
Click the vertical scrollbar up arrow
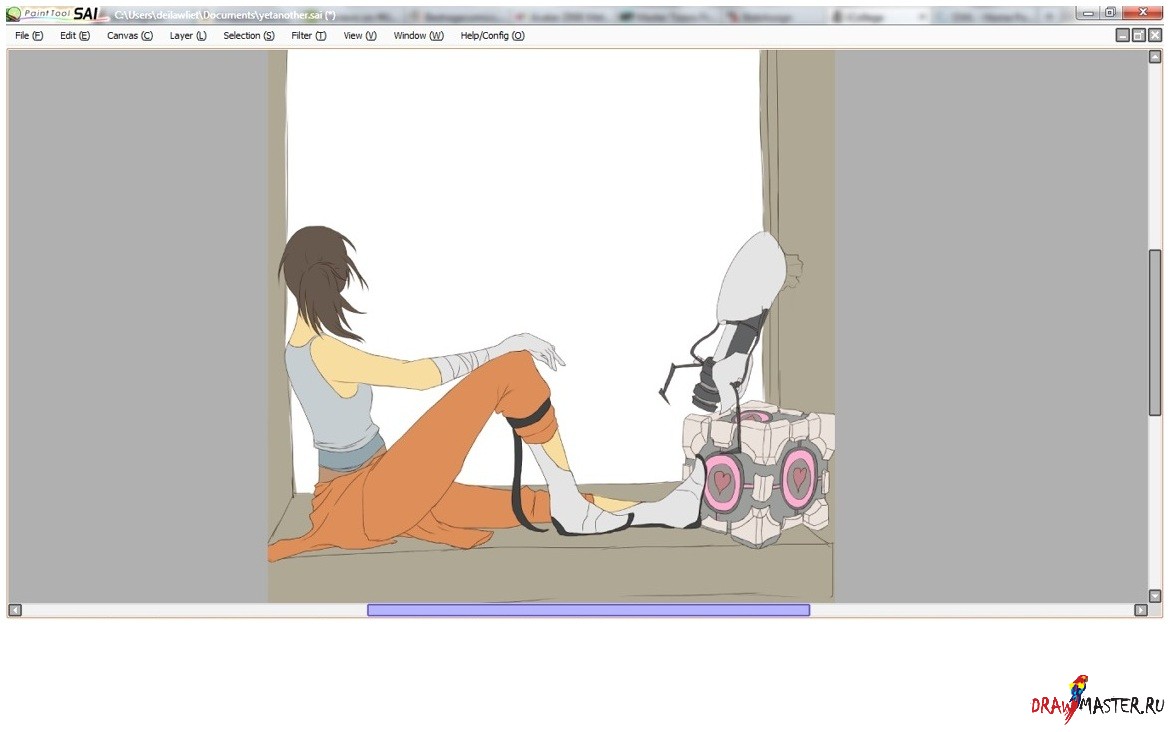[x=1155, y=57]
